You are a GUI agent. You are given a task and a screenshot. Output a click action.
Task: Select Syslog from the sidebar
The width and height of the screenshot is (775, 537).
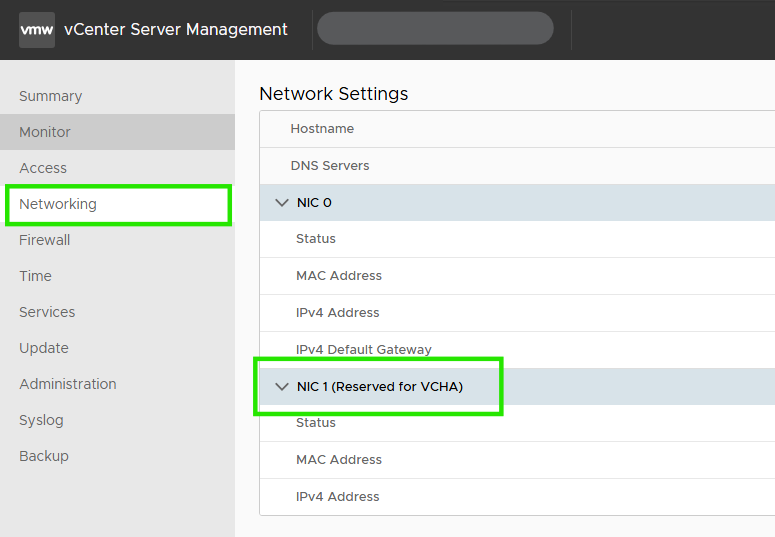pos(41,420)
